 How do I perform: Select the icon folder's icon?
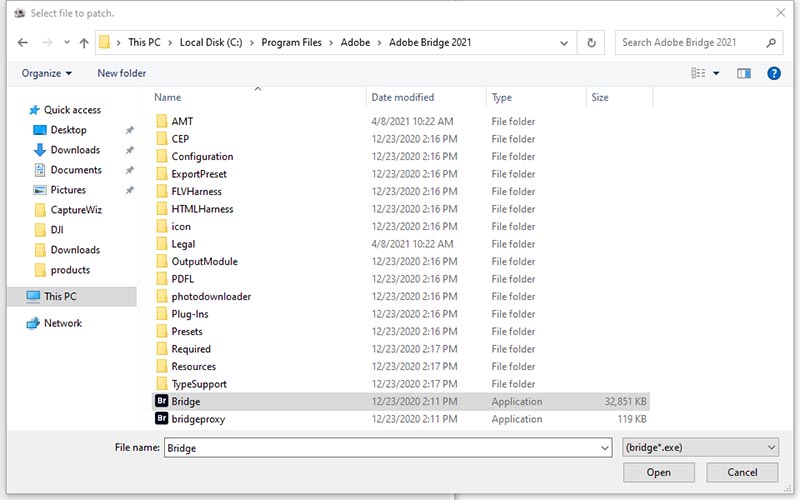point(162,227)
